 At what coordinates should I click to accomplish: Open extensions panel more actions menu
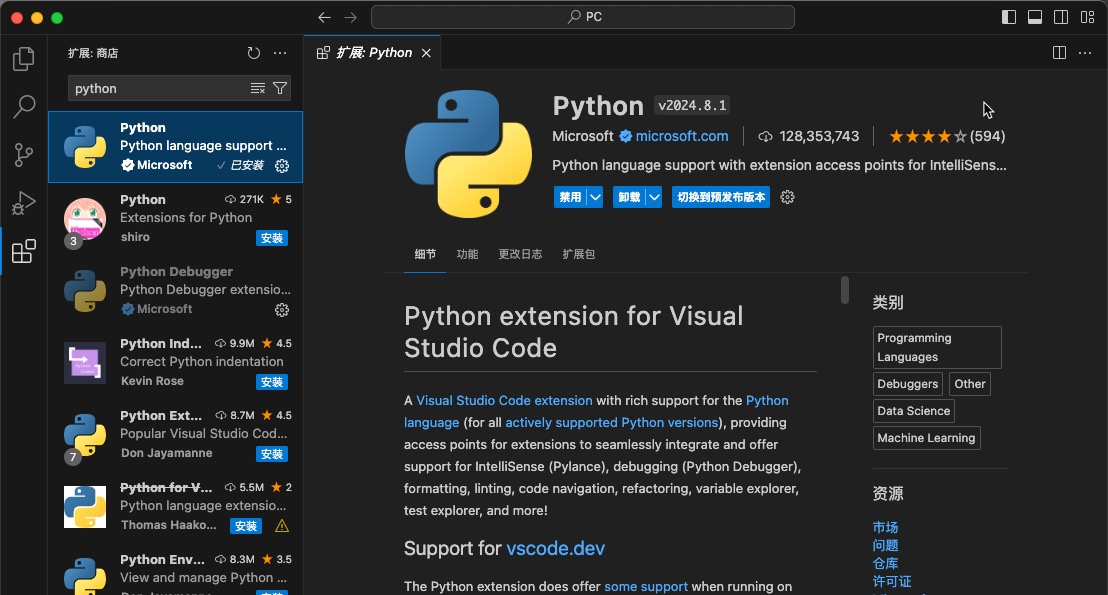tap(281, 53)
